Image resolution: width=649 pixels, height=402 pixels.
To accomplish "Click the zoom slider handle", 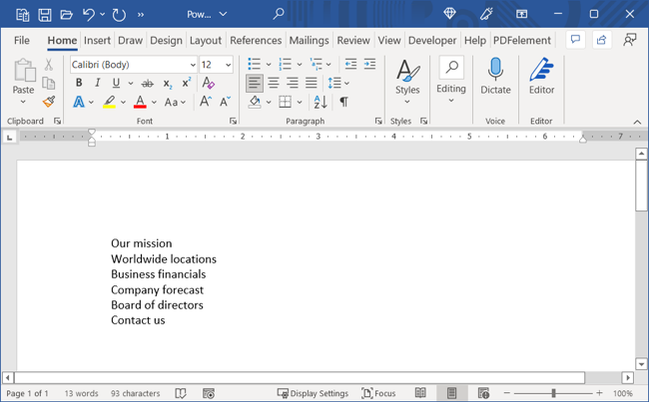I will tap(553, 393).
